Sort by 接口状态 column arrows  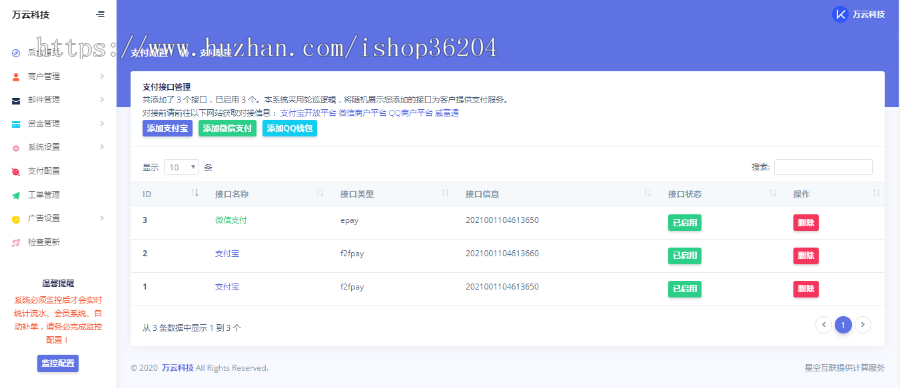(x=773, y=193)
